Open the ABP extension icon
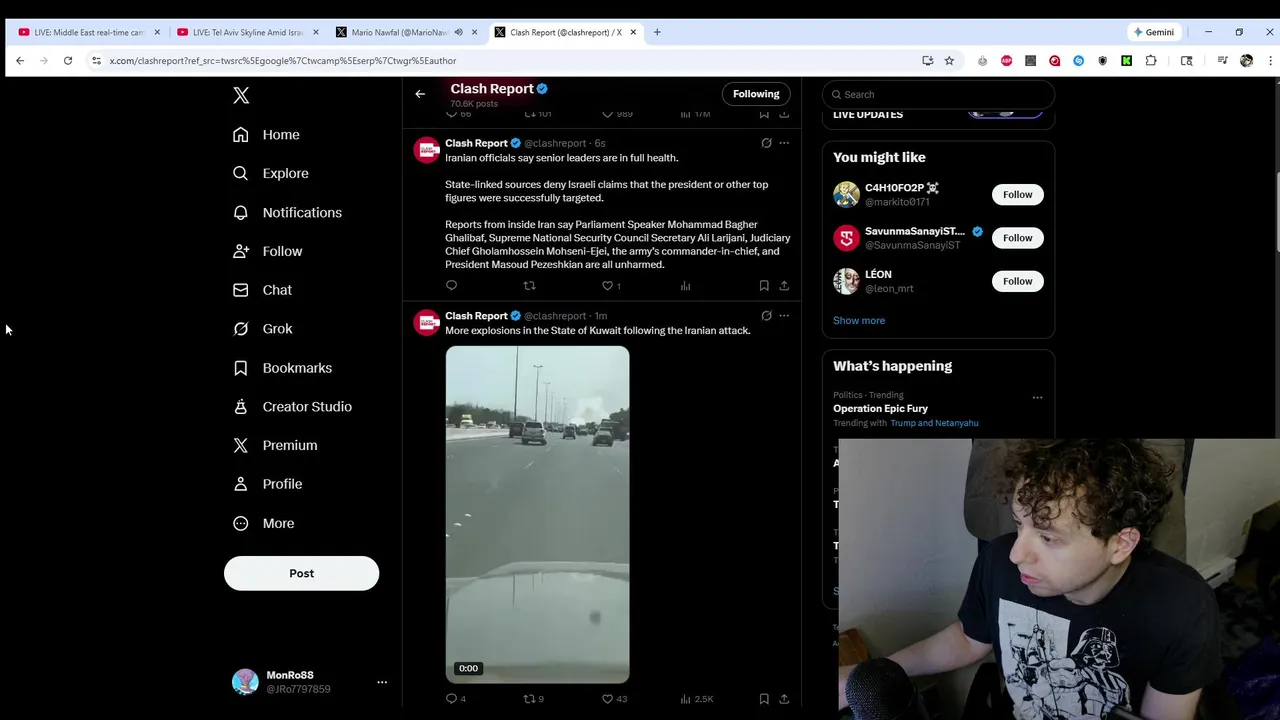The width and height of the screenshot is (1280, 720). (x=1006, y=61)
